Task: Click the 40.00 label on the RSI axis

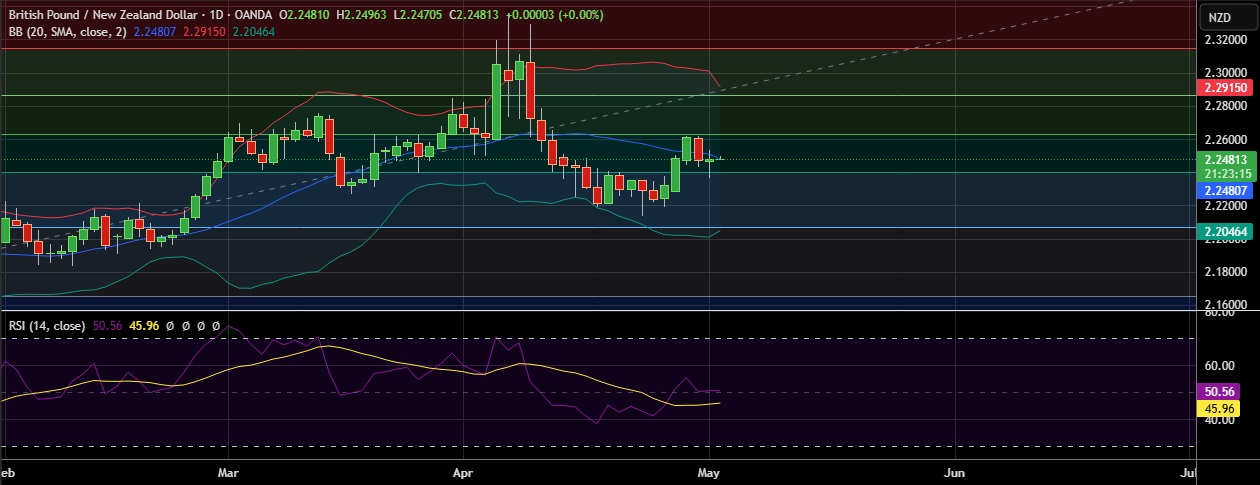Action: tap(1217, 420)
